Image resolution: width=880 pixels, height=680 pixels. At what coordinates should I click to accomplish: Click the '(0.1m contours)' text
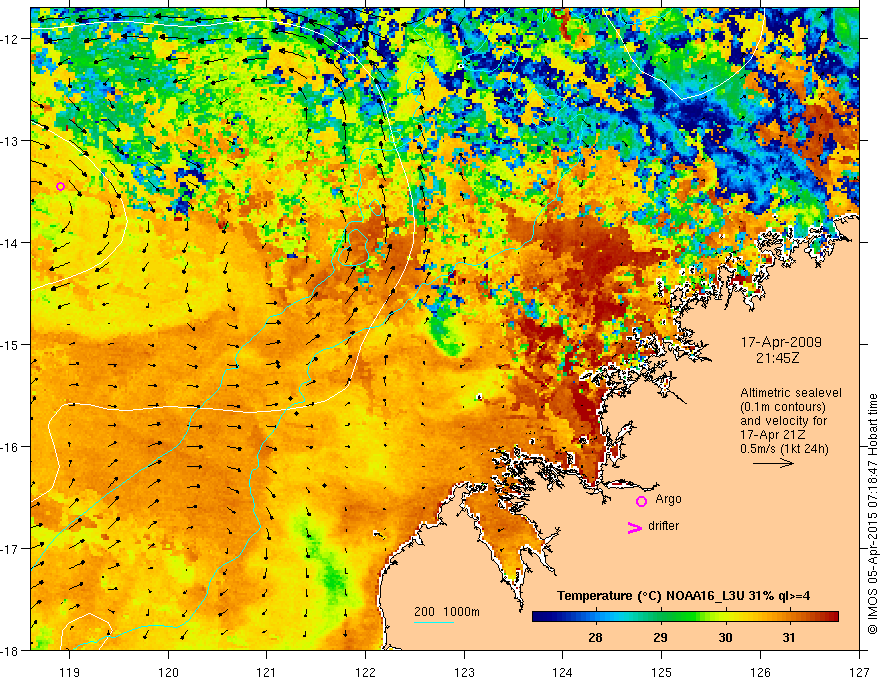[x=783, y=407]
